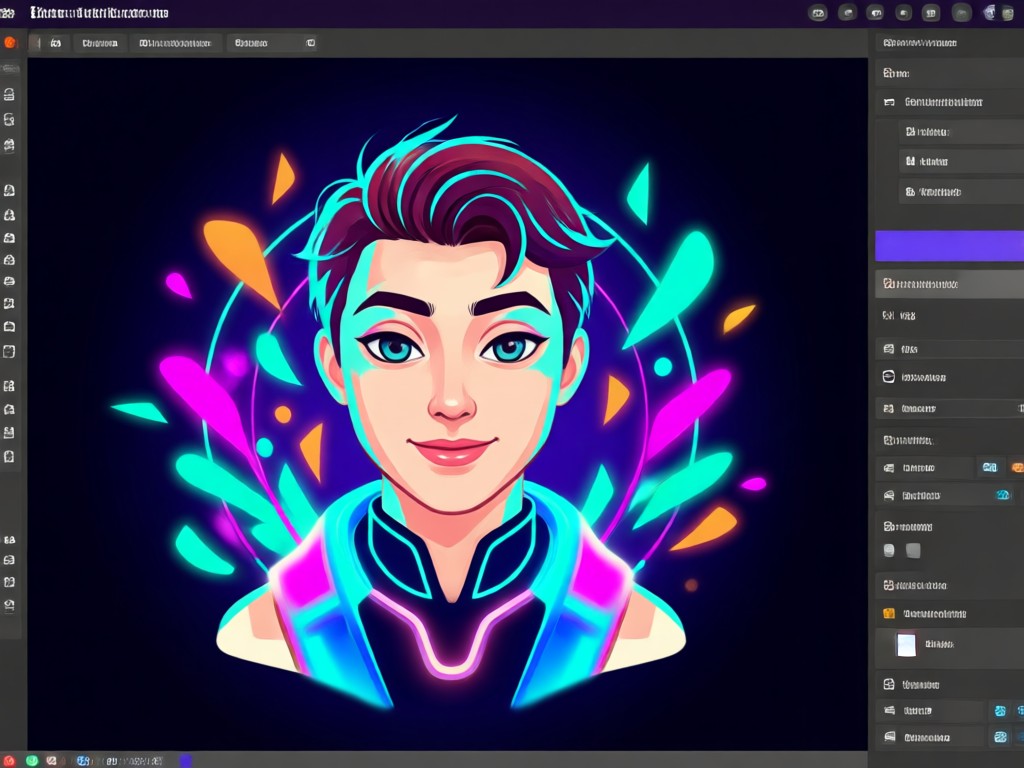Pick the light gray rounded swatch in the right panel

click(889, 551)
